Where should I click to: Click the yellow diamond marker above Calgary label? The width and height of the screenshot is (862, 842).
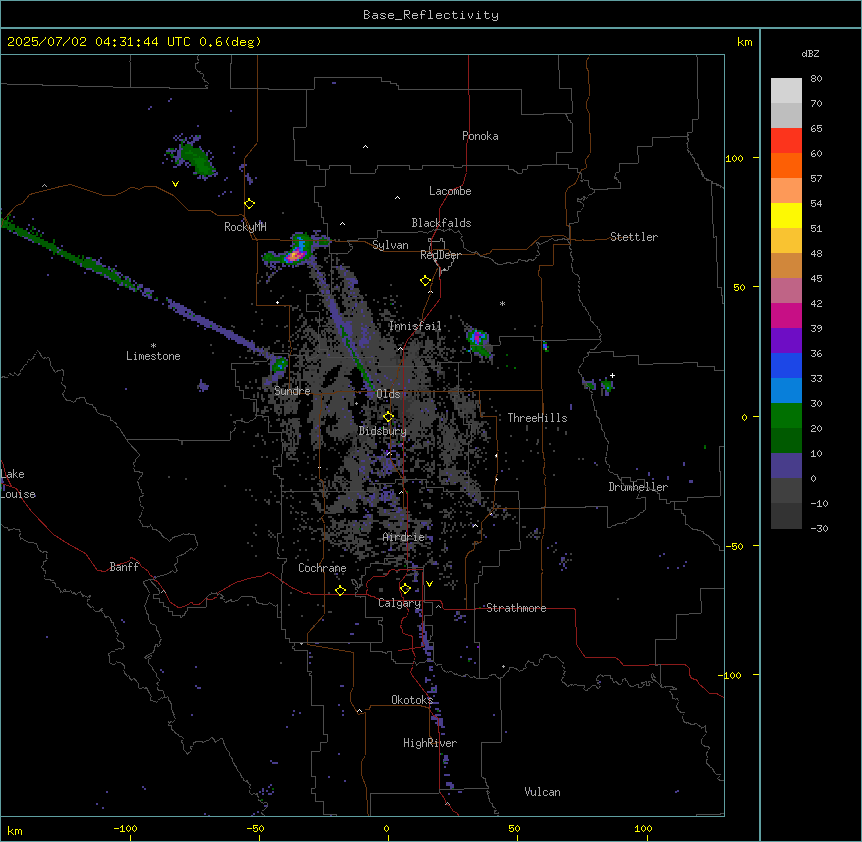pyautogui.click(x=405, y=589)
